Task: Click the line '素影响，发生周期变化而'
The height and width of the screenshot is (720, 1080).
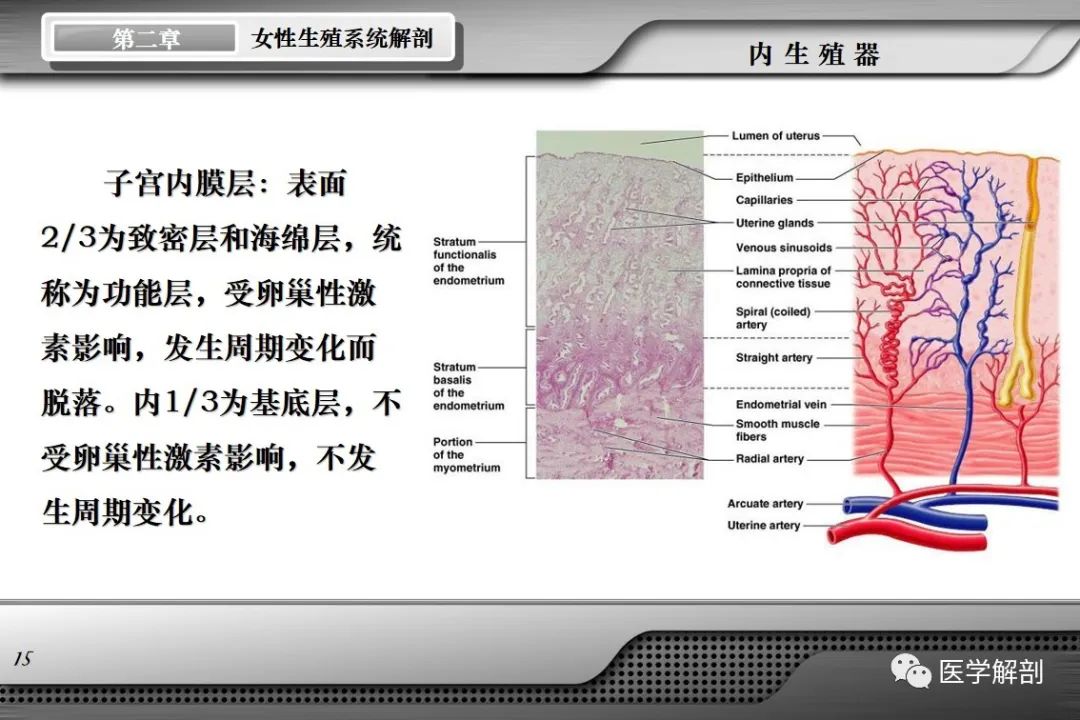Action: [x=209, y=348]
